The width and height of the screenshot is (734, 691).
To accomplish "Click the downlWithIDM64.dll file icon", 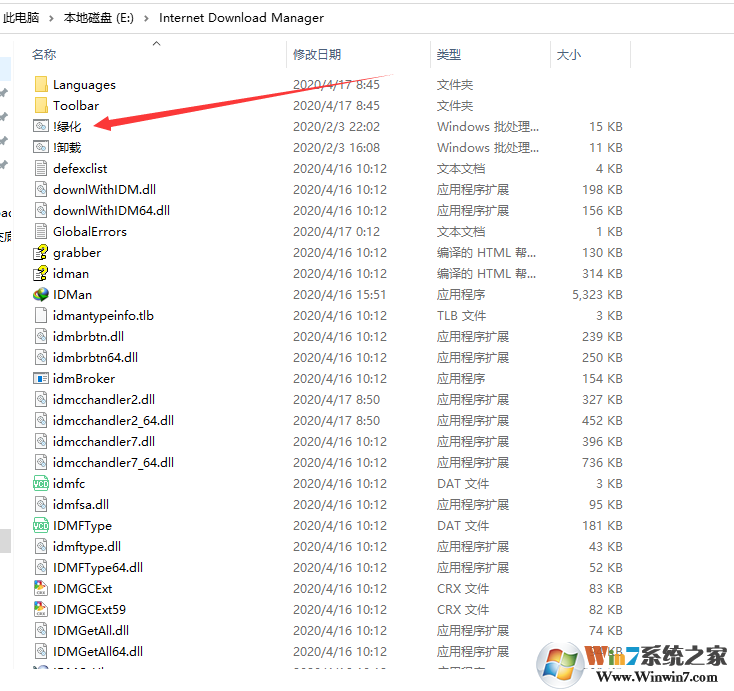I will [x=41, y=211].
